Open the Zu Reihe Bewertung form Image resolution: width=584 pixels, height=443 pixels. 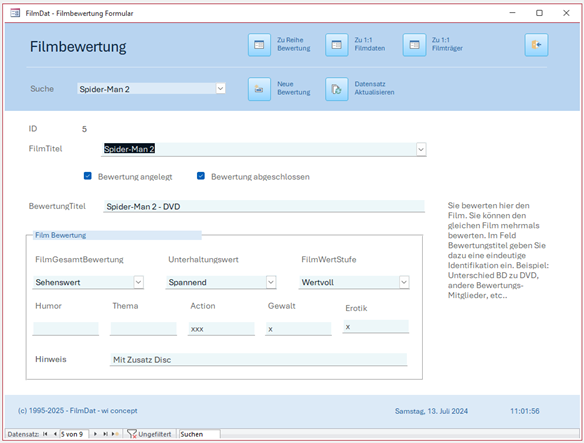click(x=259, y=45)
